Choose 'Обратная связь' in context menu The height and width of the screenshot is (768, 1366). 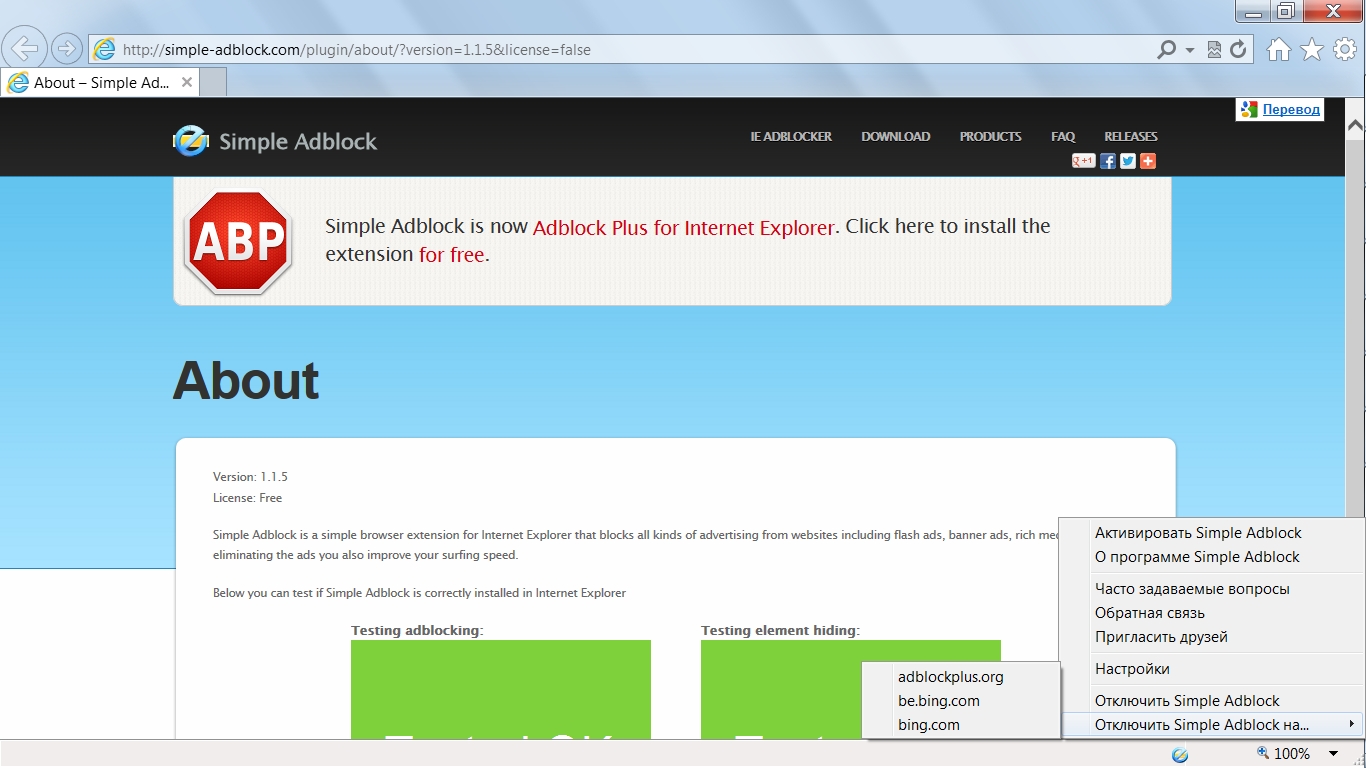(x=1212, y=613)
